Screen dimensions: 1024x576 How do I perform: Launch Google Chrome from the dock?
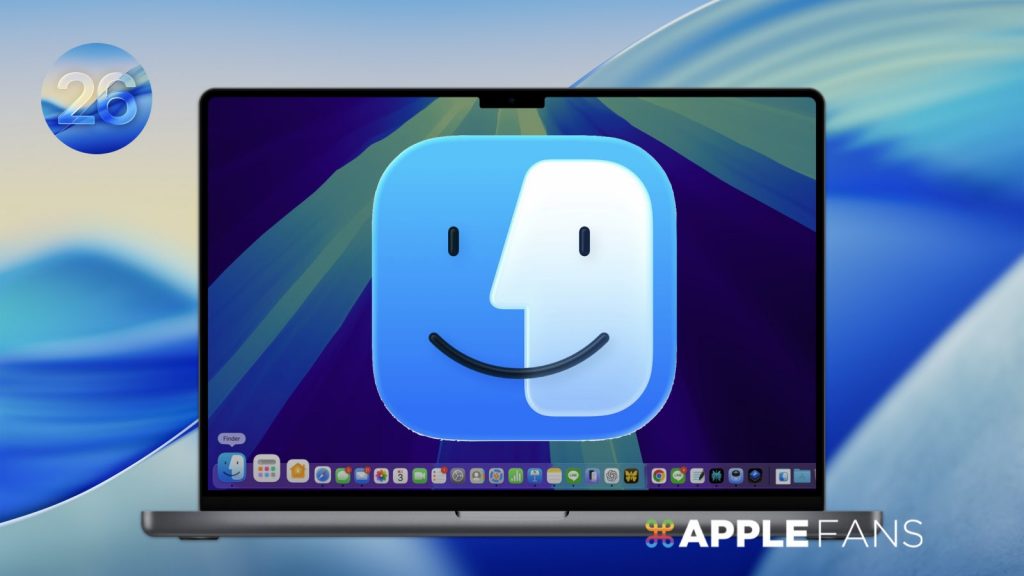coord(659,476)
